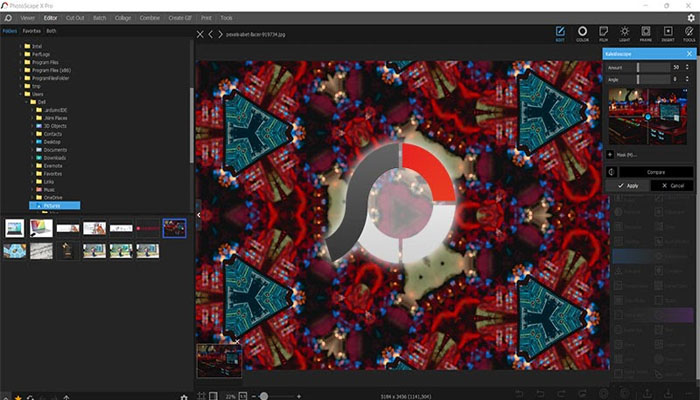Image resolution: width=700 pixels, height=400 pixels.
Task: Open application settings gear at top right
Action: click(691, 18)
